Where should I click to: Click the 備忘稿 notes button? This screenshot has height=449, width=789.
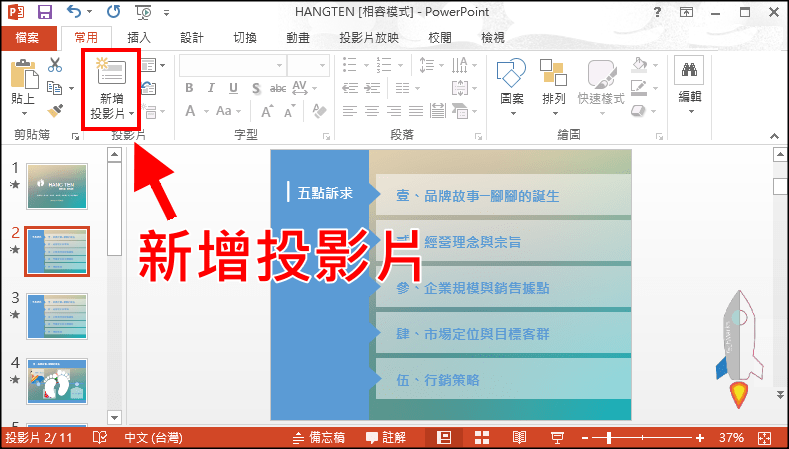pyautogui.click(x=321, y=437)
